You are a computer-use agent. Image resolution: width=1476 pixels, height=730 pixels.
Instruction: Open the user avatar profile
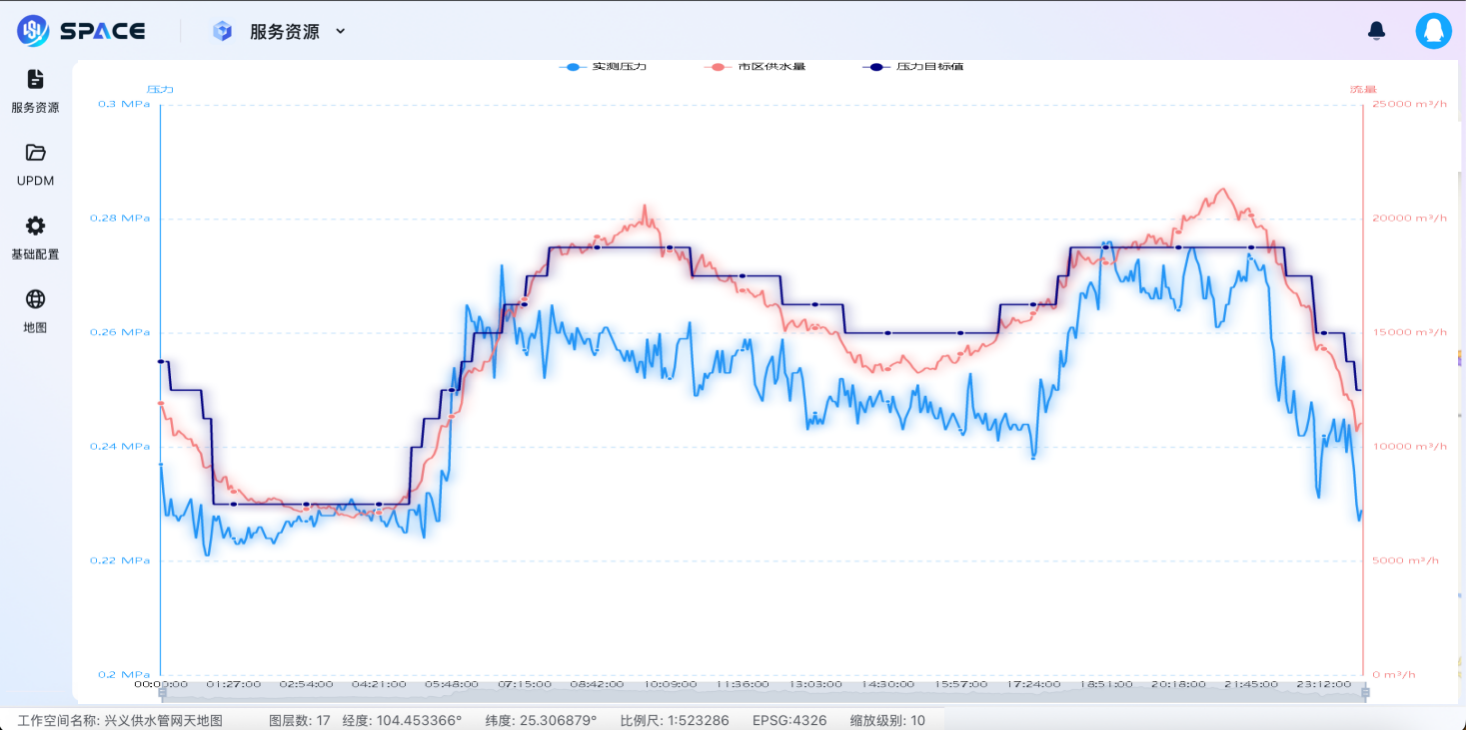(1433, 31)
